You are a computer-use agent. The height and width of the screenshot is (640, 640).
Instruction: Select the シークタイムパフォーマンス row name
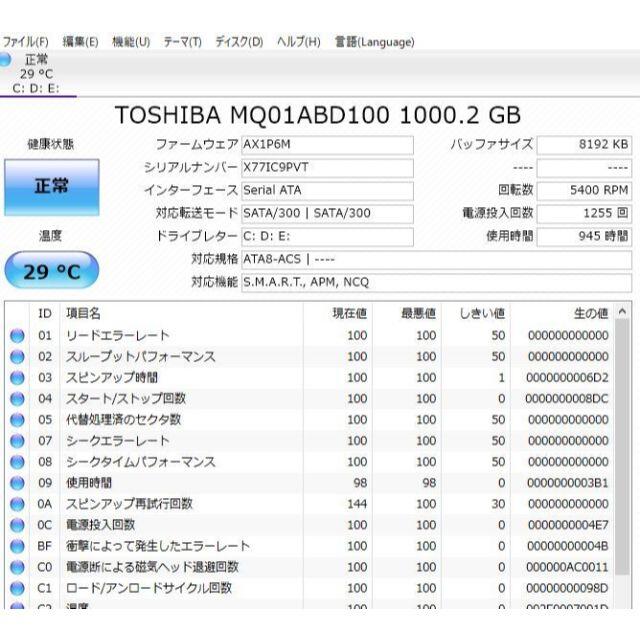(141, 462)
